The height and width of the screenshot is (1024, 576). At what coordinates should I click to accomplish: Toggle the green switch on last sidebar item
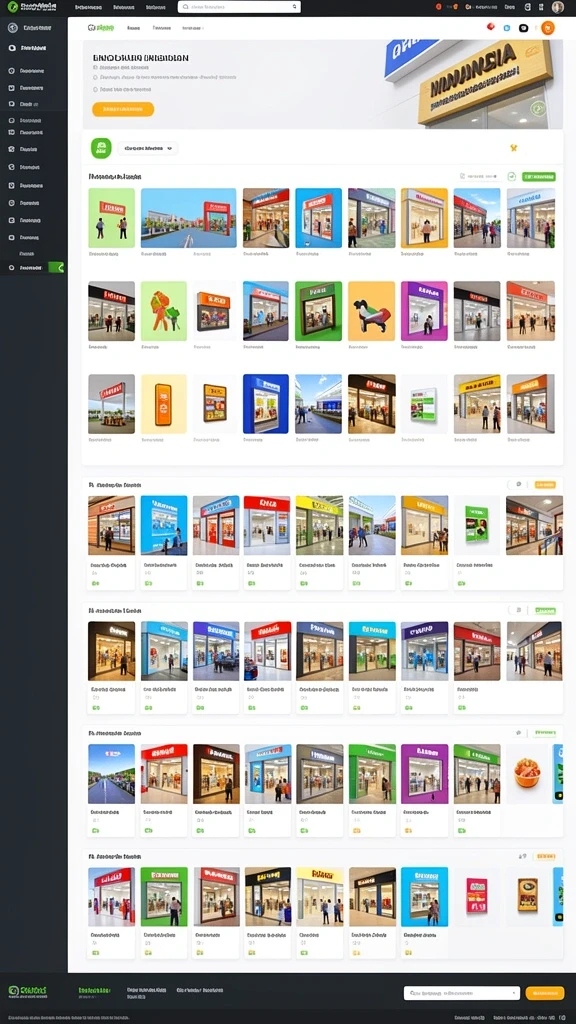coord(56,267)
